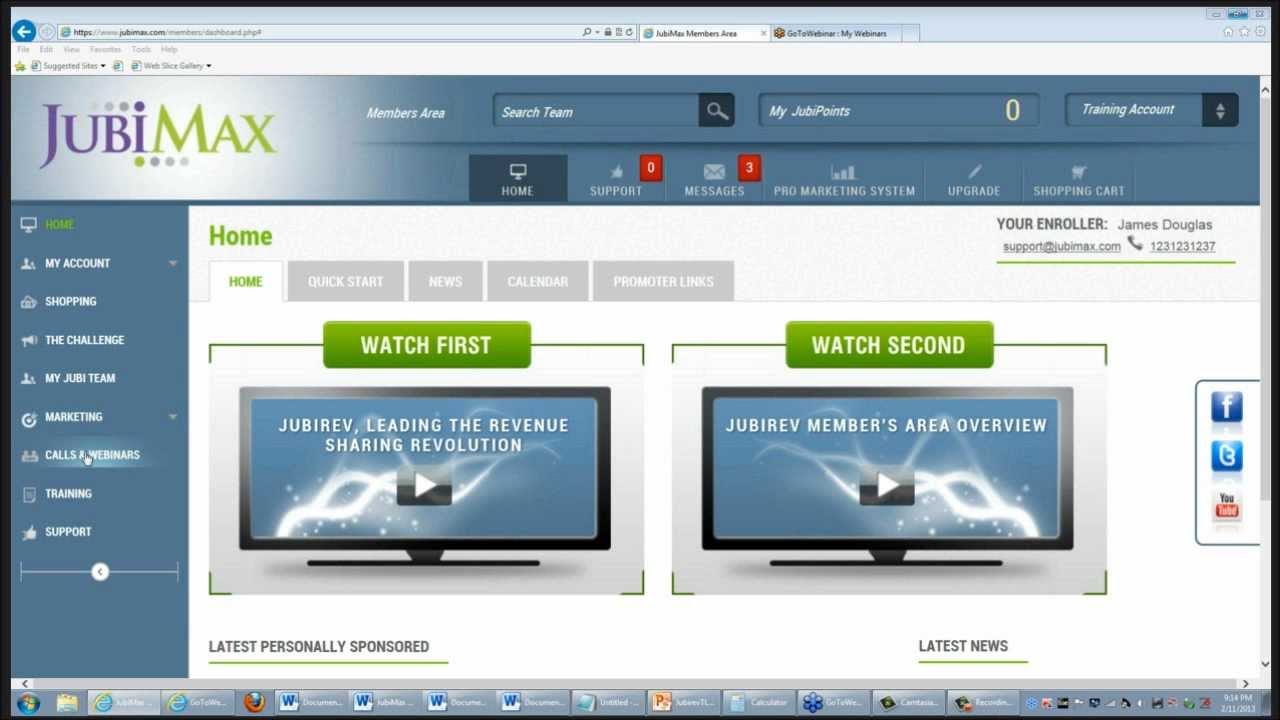Open the Twitter social icon
This screenshot has height=720, width=1280.
pyautogui.click(x=1227, y=457)
